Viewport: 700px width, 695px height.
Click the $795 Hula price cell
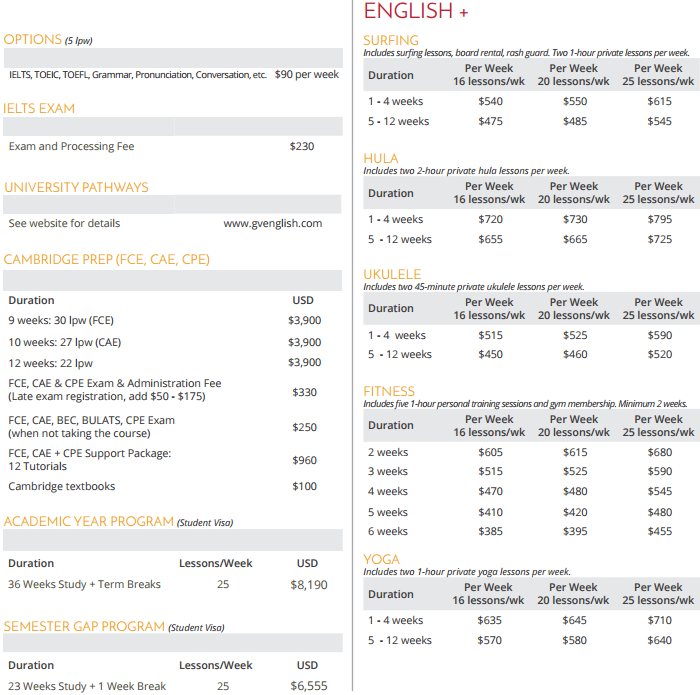(659, 220)
